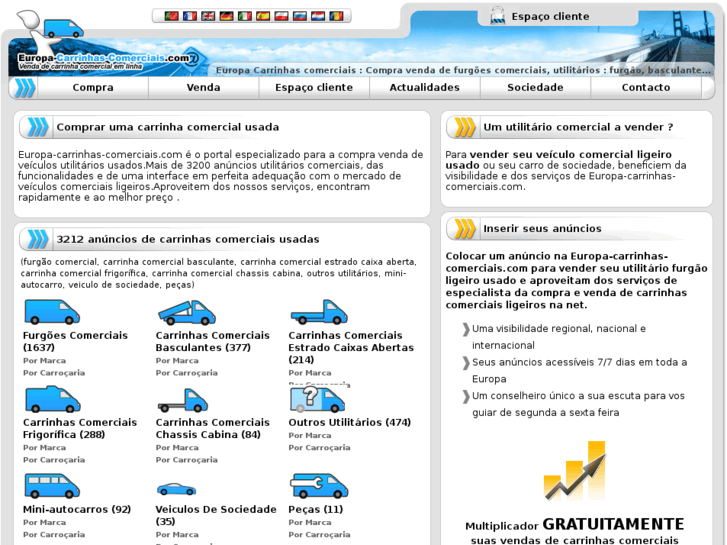Click Por Marca under Outros Utilitários

310,435
